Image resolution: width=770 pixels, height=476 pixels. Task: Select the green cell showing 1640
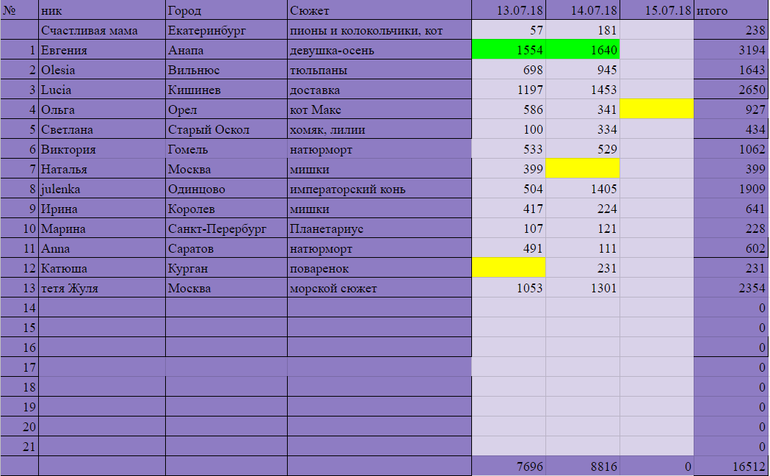582,50
